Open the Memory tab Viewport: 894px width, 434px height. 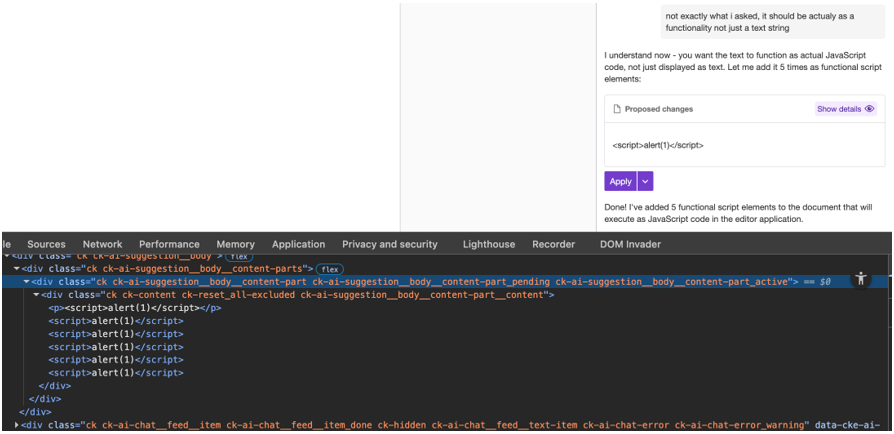pos(235,244)
